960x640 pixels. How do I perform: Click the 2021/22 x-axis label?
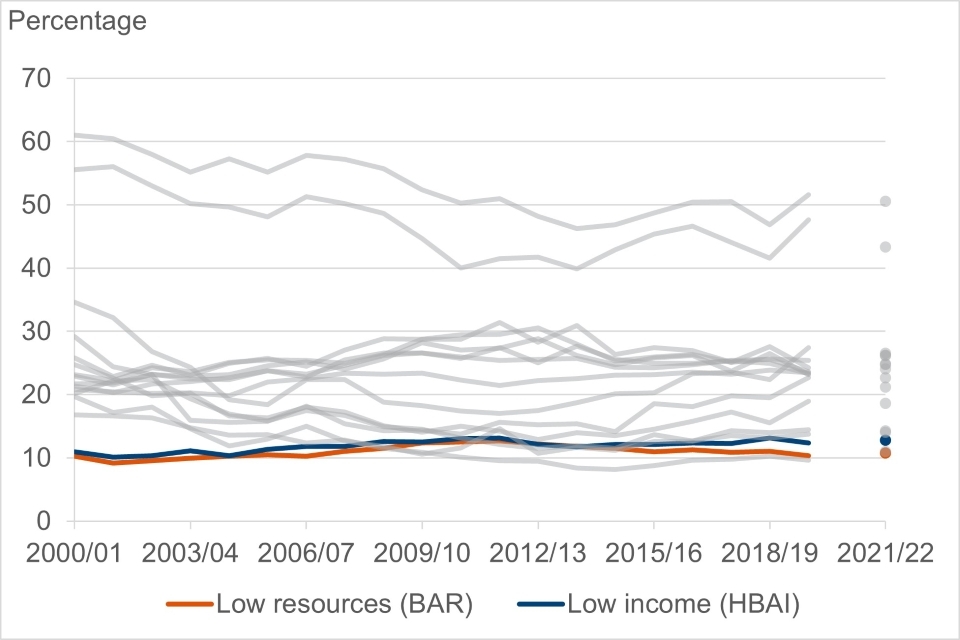click(885, 552)
